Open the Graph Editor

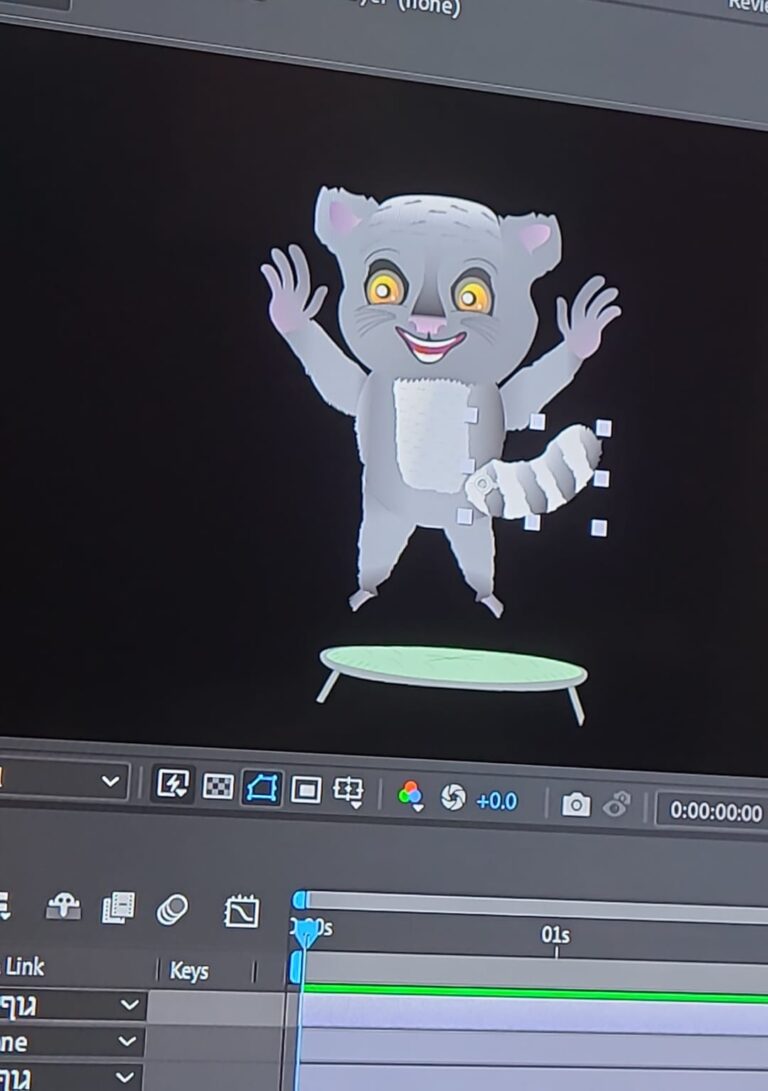click(x=242, y=911)
